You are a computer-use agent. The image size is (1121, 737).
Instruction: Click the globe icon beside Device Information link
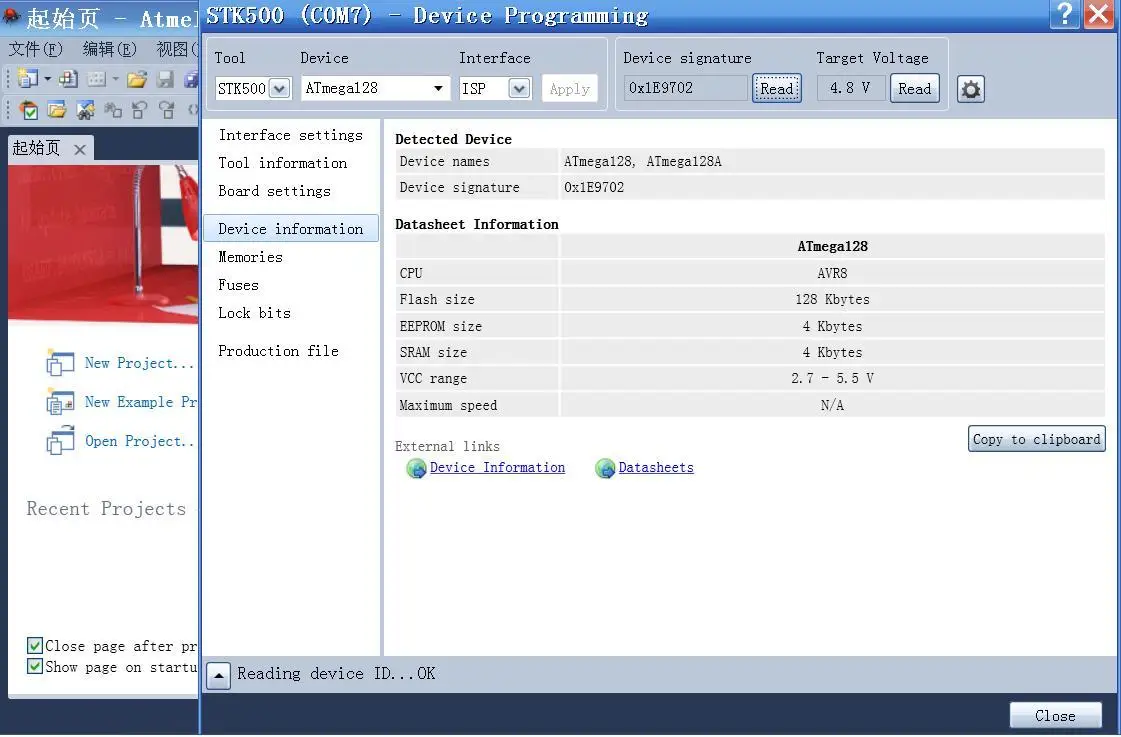point(416,468)
